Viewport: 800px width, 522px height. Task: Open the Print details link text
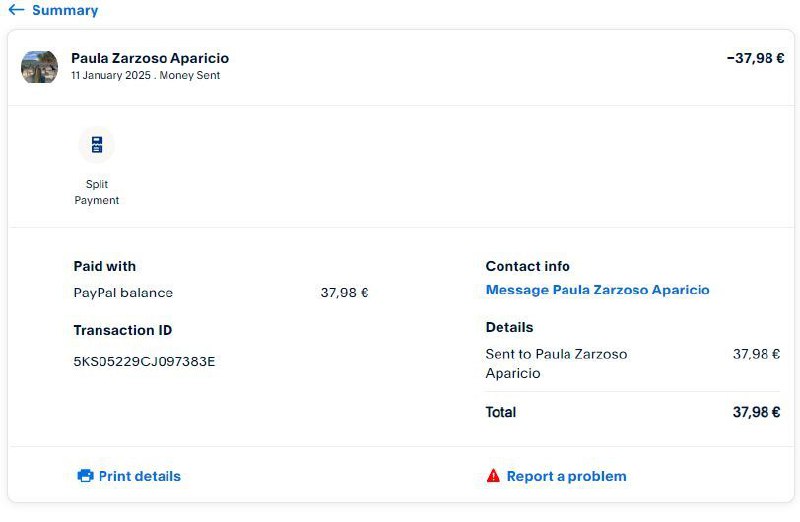pos(140,476)
